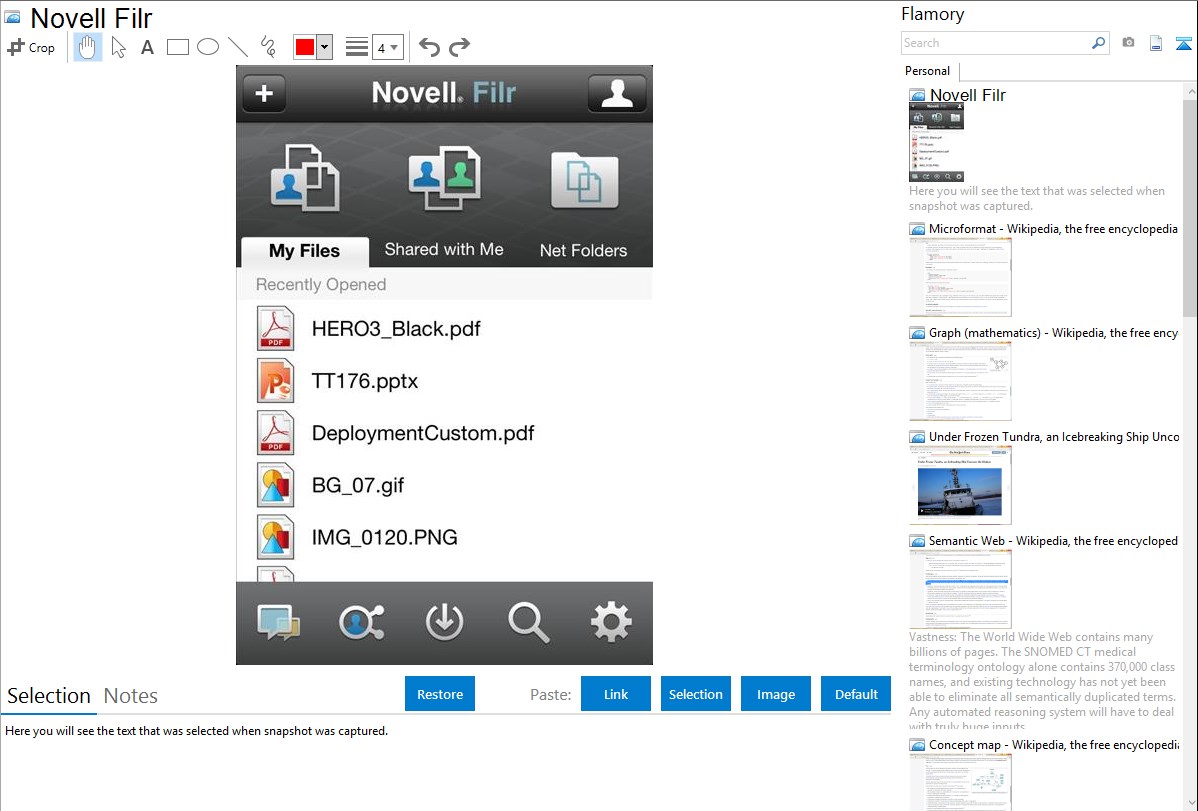The width and height of the screenshot is (1198, 811).
Task: Click the Net Folders icon
Action: (584, 180)
